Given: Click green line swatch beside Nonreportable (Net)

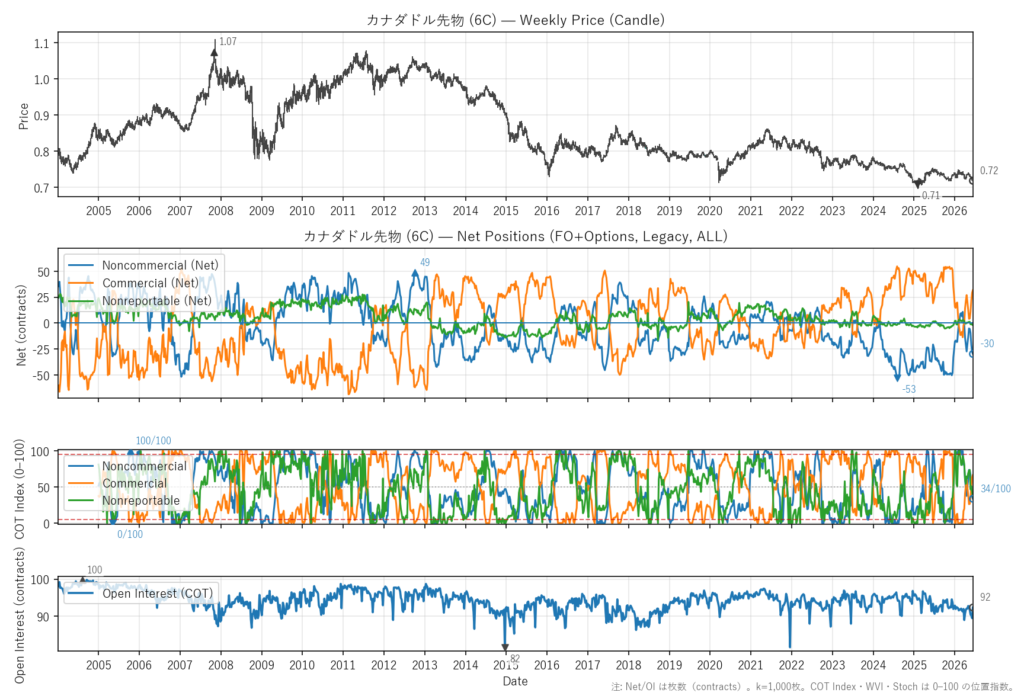Looking at the screenshot, I should (82, 301).
